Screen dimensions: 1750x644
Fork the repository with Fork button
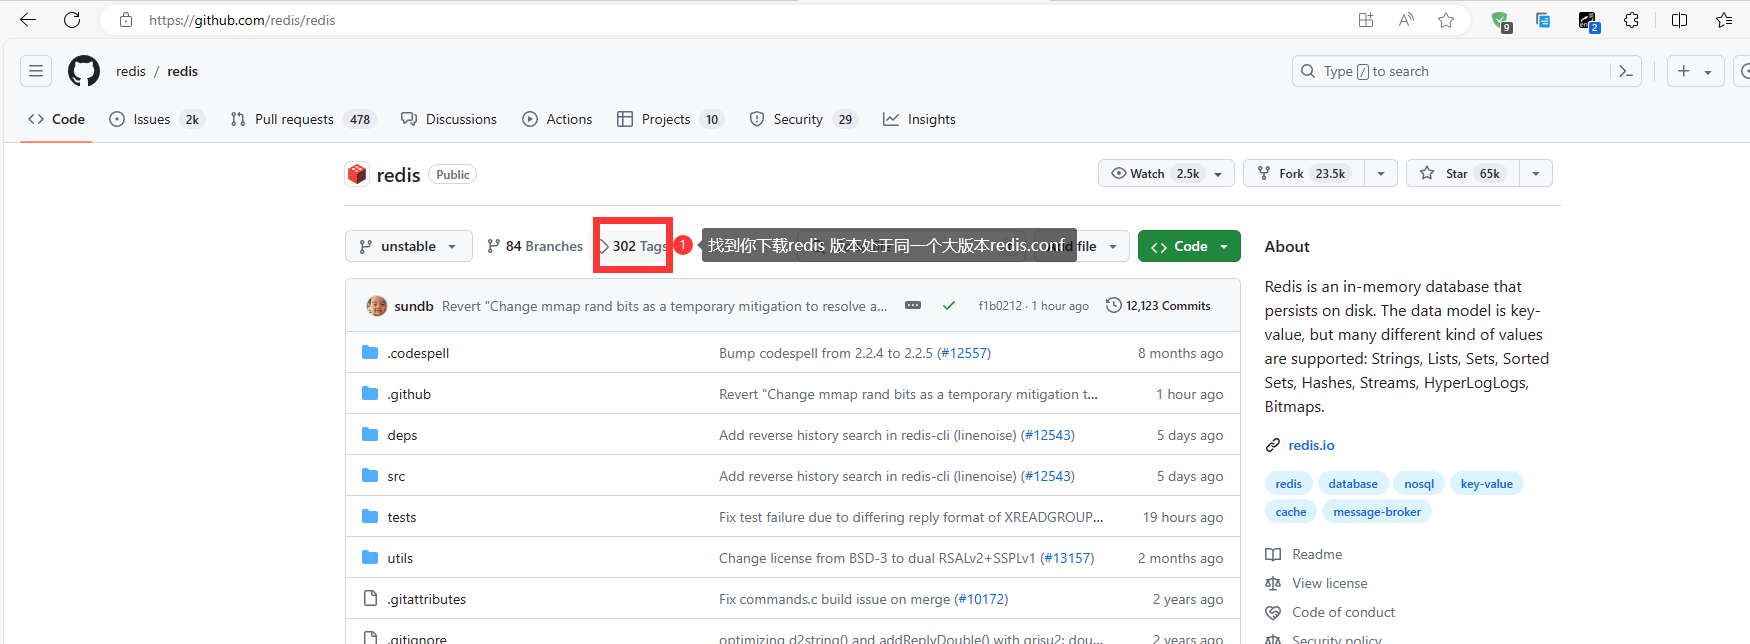[1304, 173]
